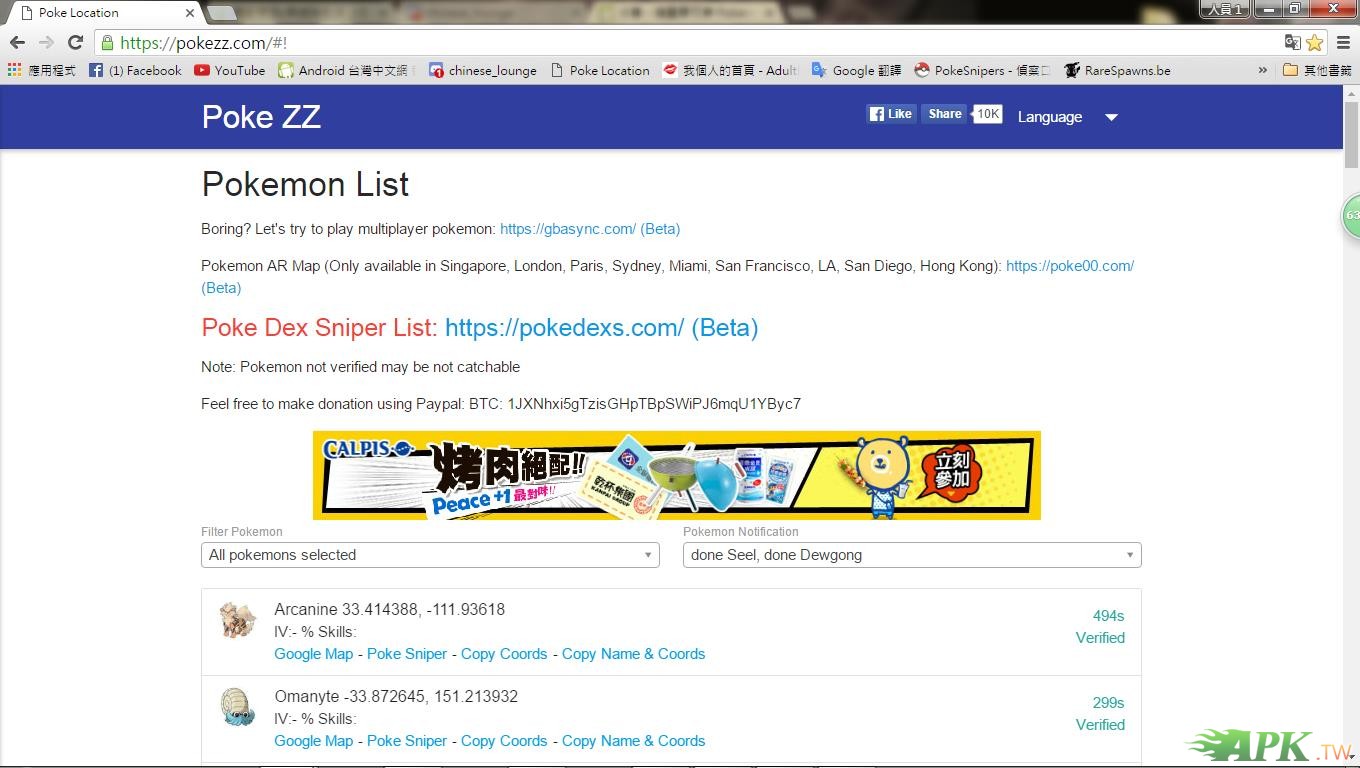Click the Omanyte 299s timer text
Viewport: 1360px width, 768px height.
(x=1108, y=703)
